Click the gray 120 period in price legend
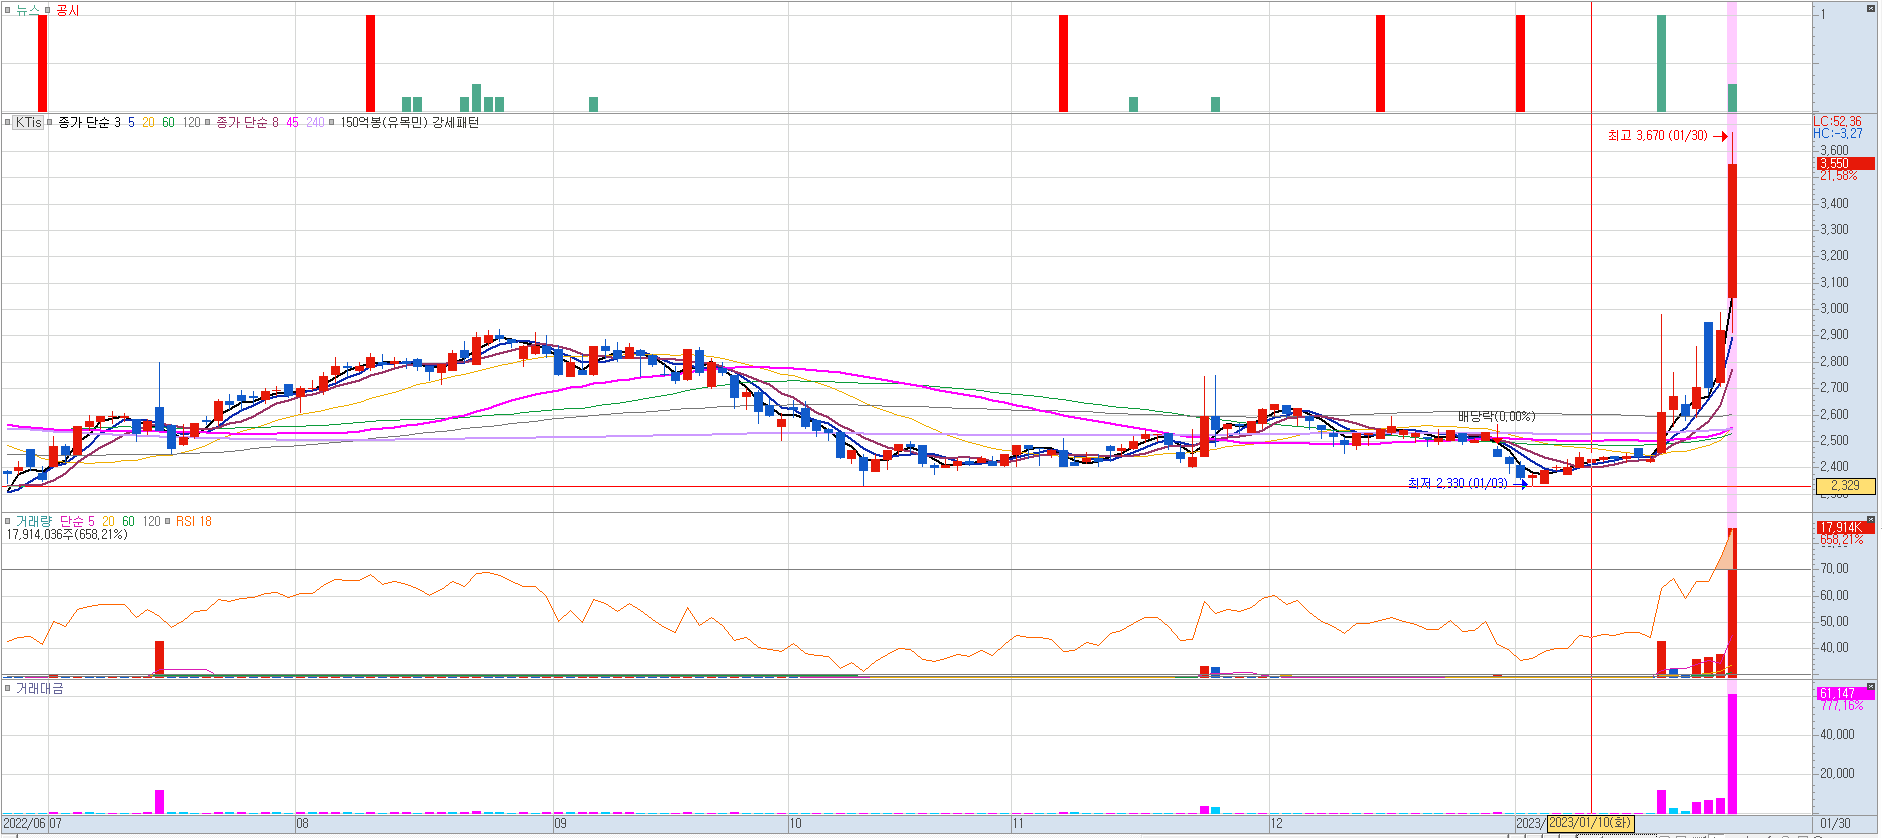 pos(191,122)
